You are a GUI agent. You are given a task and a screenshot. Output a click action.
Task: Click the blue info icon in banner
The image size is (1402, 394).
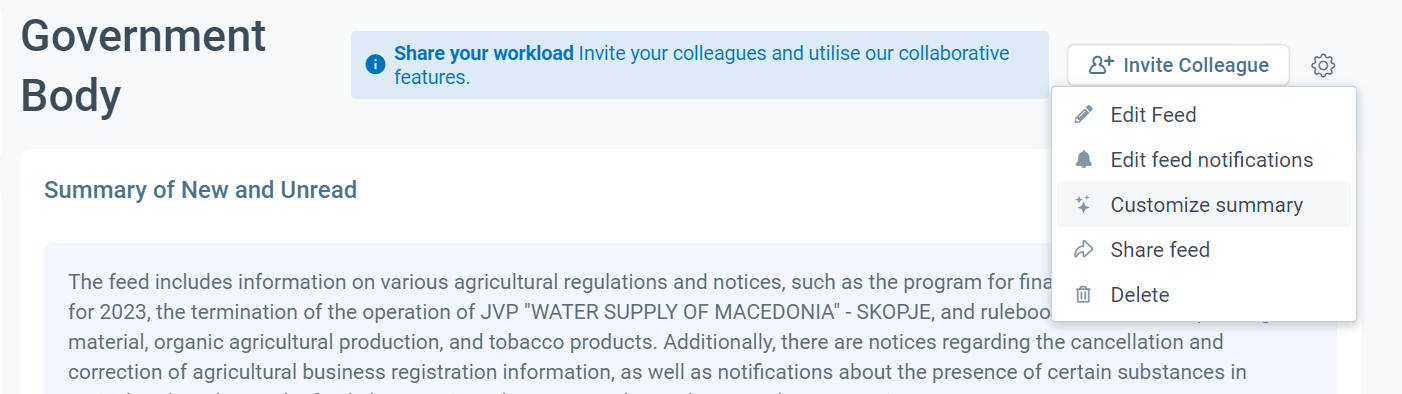click(375, 65)
